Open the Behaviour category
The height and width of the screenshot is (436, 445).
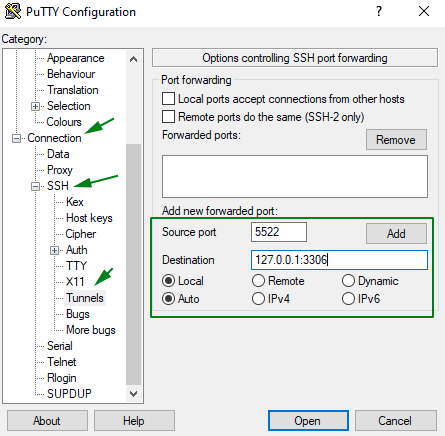pyautogui.click(x=71, y=74)
